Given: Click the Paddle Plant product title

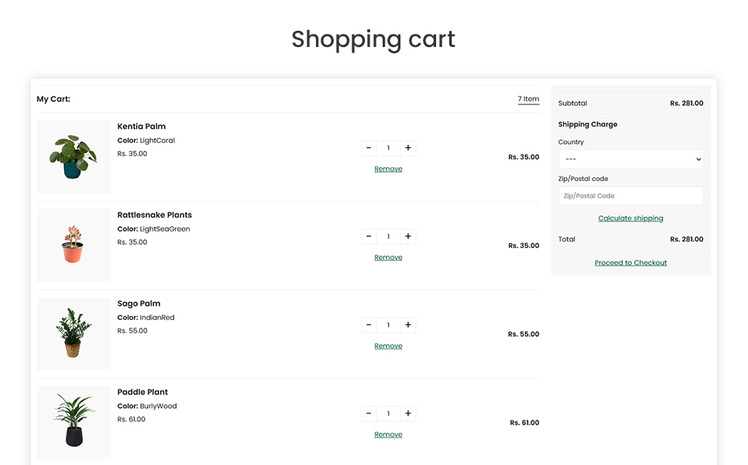Looking at the screenshot, I should click(143, 392).
